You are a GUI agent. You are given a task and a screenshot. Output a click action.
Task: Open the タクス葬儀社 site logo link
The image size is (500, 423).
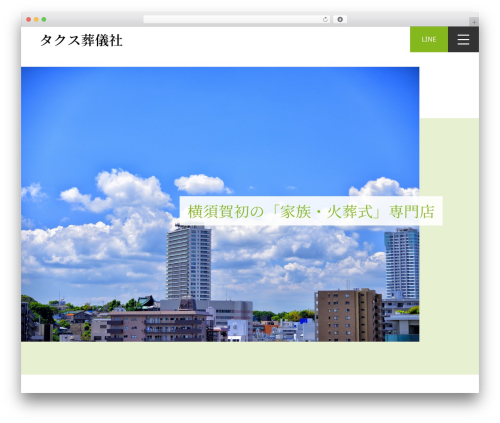(x=81, y=40)
